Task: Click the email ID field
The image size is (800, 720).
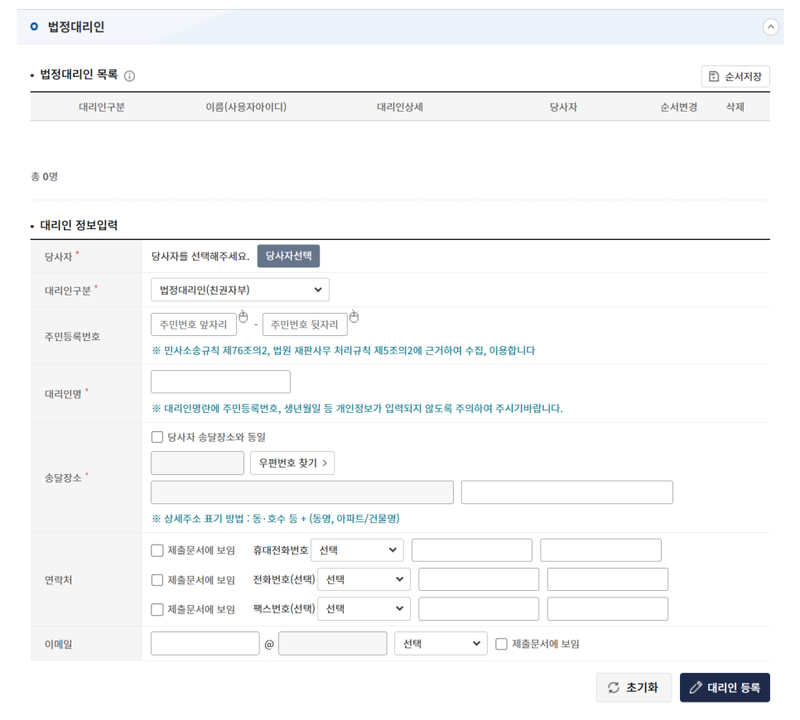Action: coord(205,643)
